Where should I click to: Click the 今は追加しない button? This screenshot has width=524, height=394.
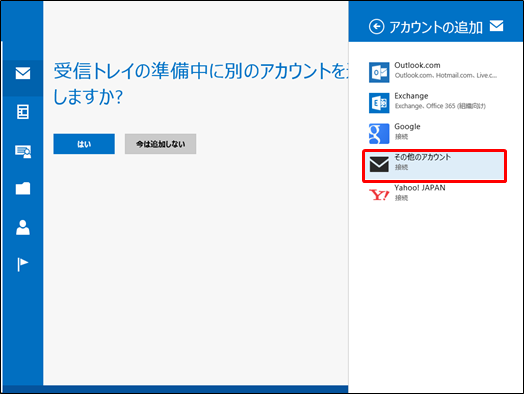pos(160,144)
